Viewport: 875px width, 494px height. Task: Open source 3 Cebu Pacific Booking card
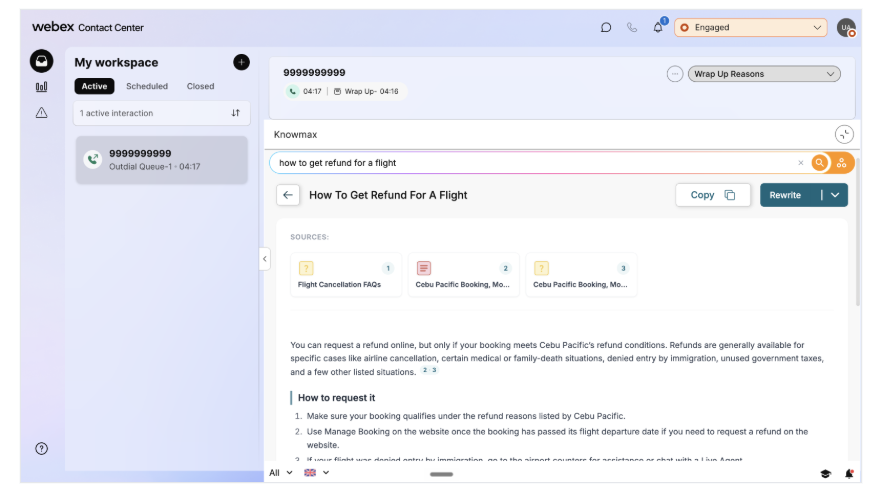581,275
